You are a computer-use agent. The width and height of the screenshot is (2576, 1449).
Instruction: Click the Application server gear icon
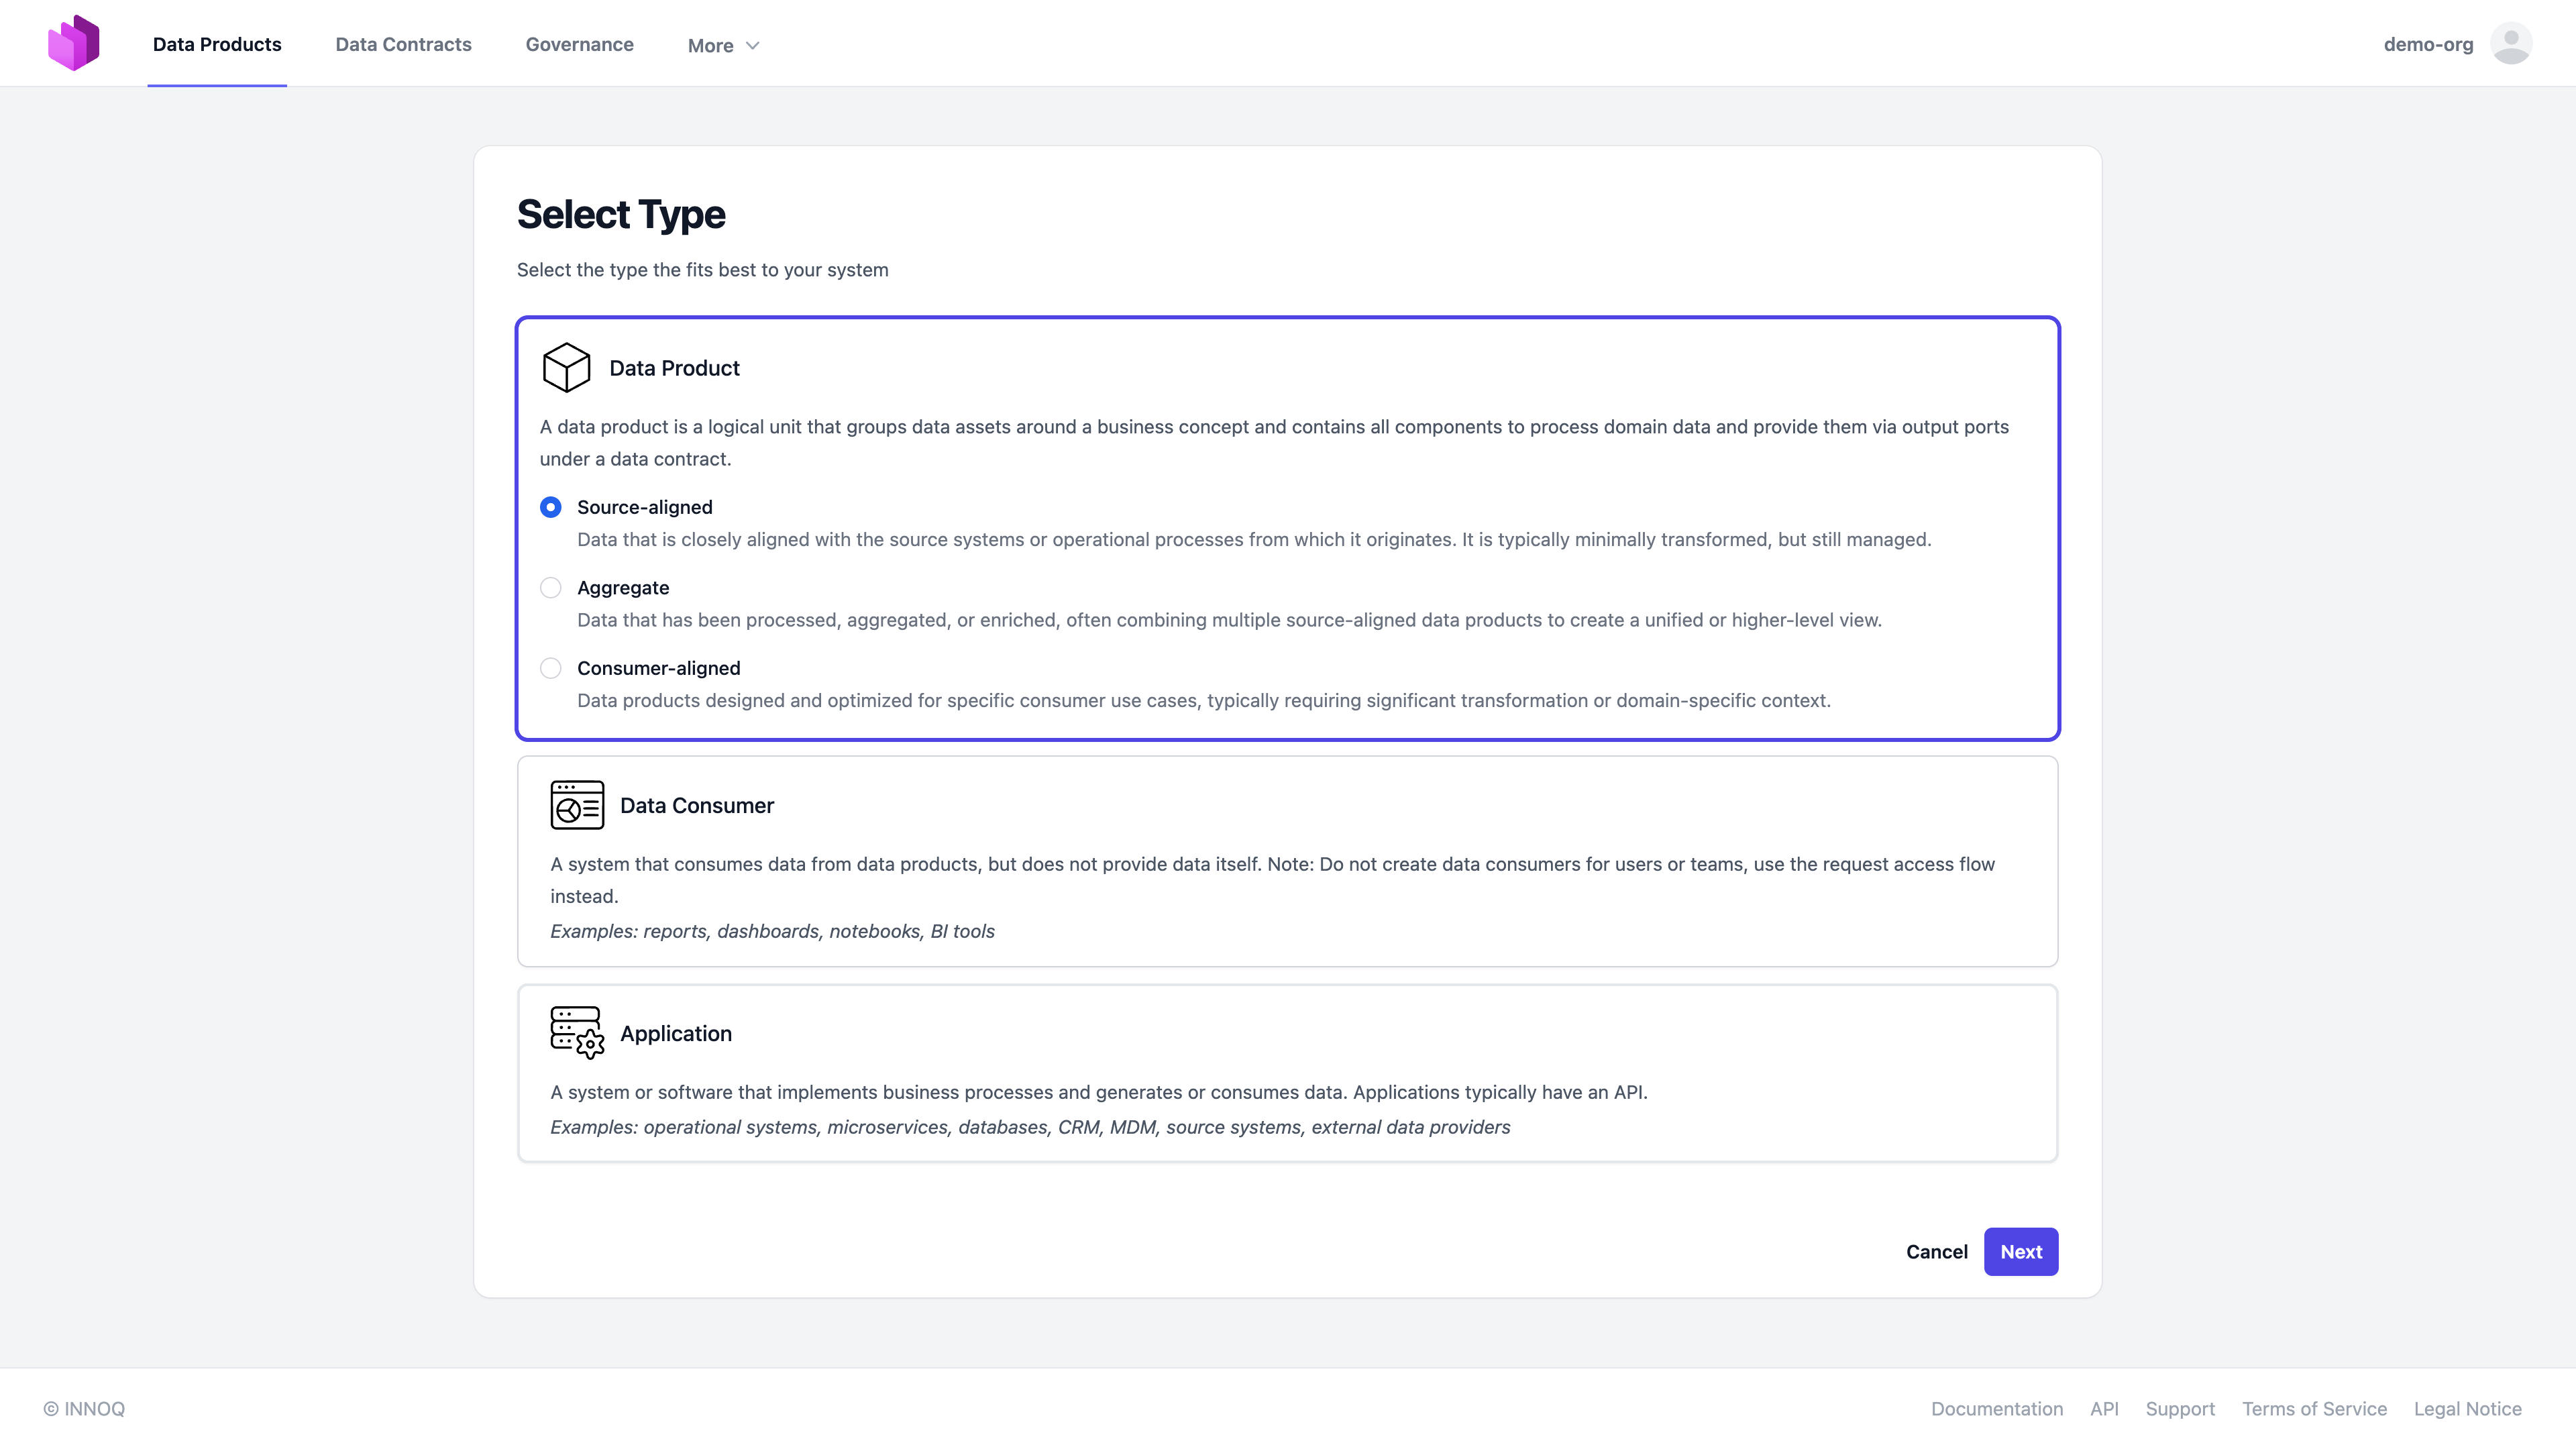(x=577, y=1032)
